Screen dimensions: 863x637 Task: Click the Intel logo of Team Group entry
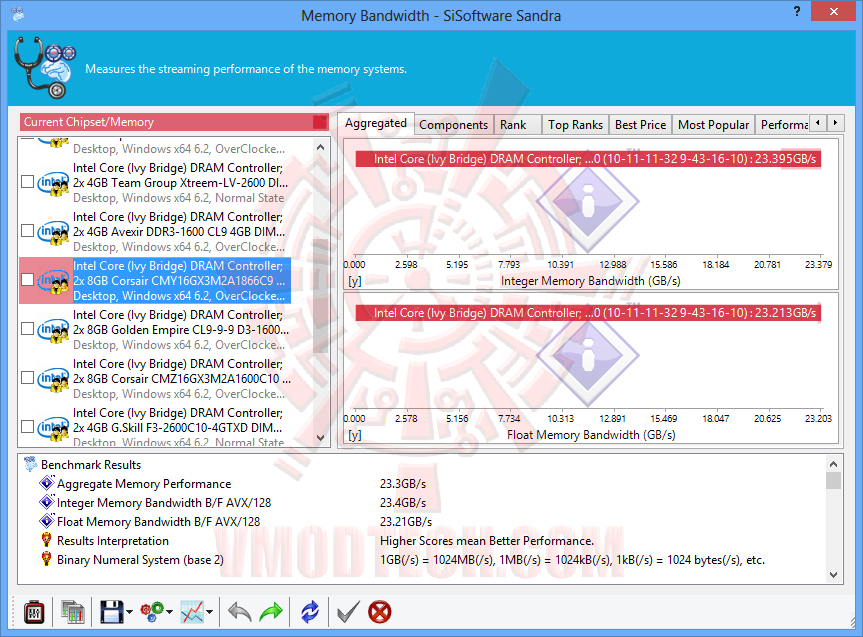(x=53, y=183)
